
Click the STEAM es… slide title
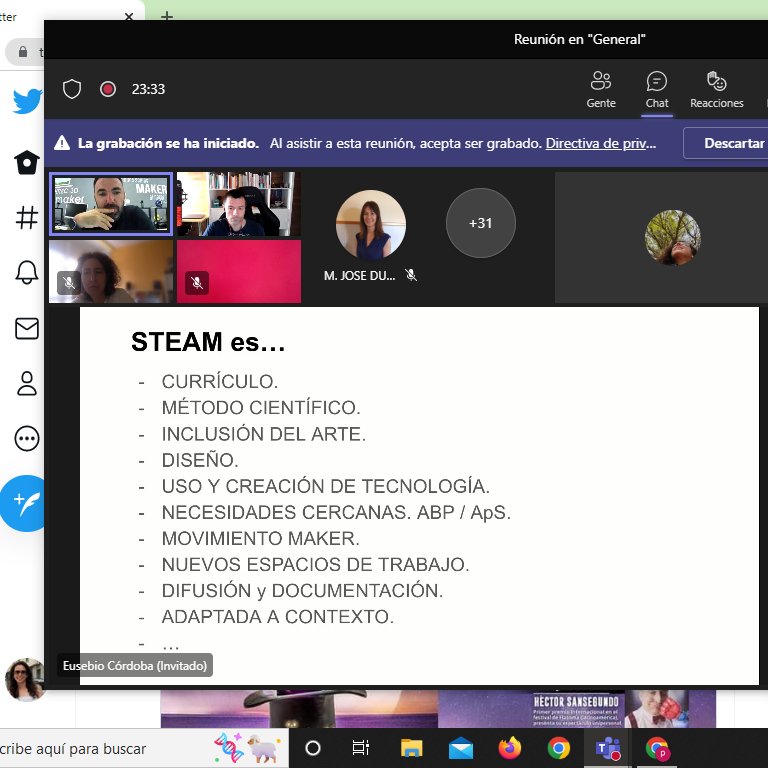(x=208, y=342)
